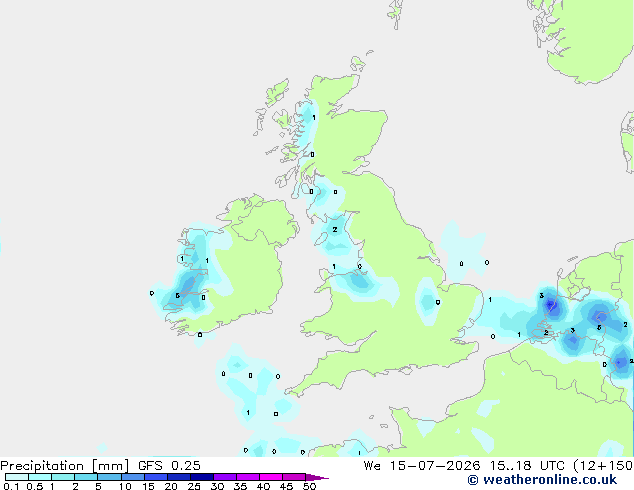Screen dimensions: 634x490
Task: Click the precipitation value '2' over the Irish Sea
Action: tap(335, 230)
